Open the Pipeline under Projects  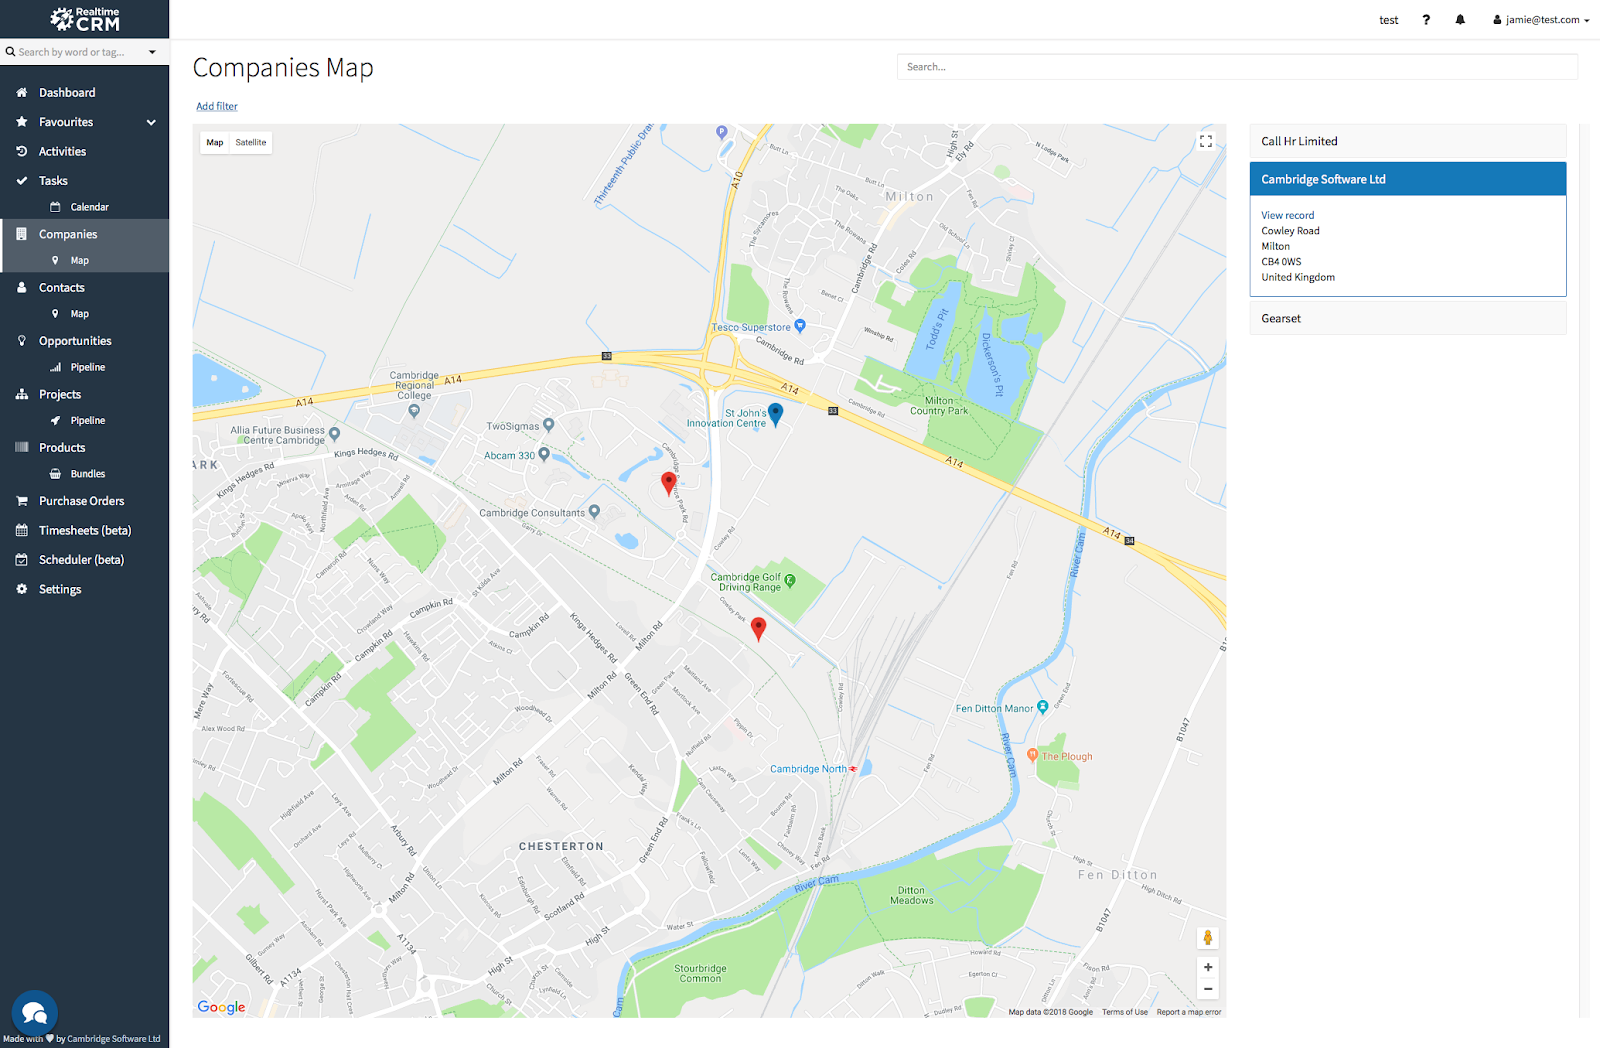(85, 421)
